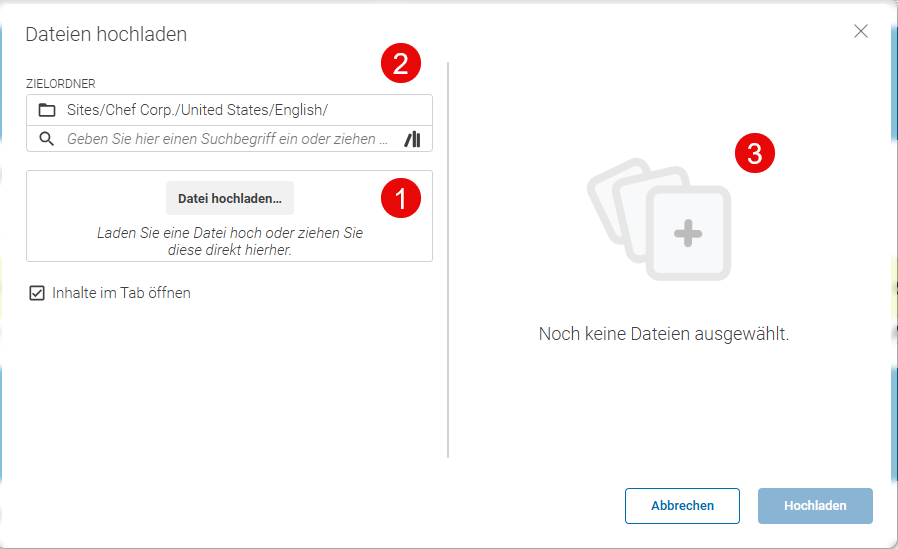
Task: Click the Datei hochladen... button
Action: 230,199
